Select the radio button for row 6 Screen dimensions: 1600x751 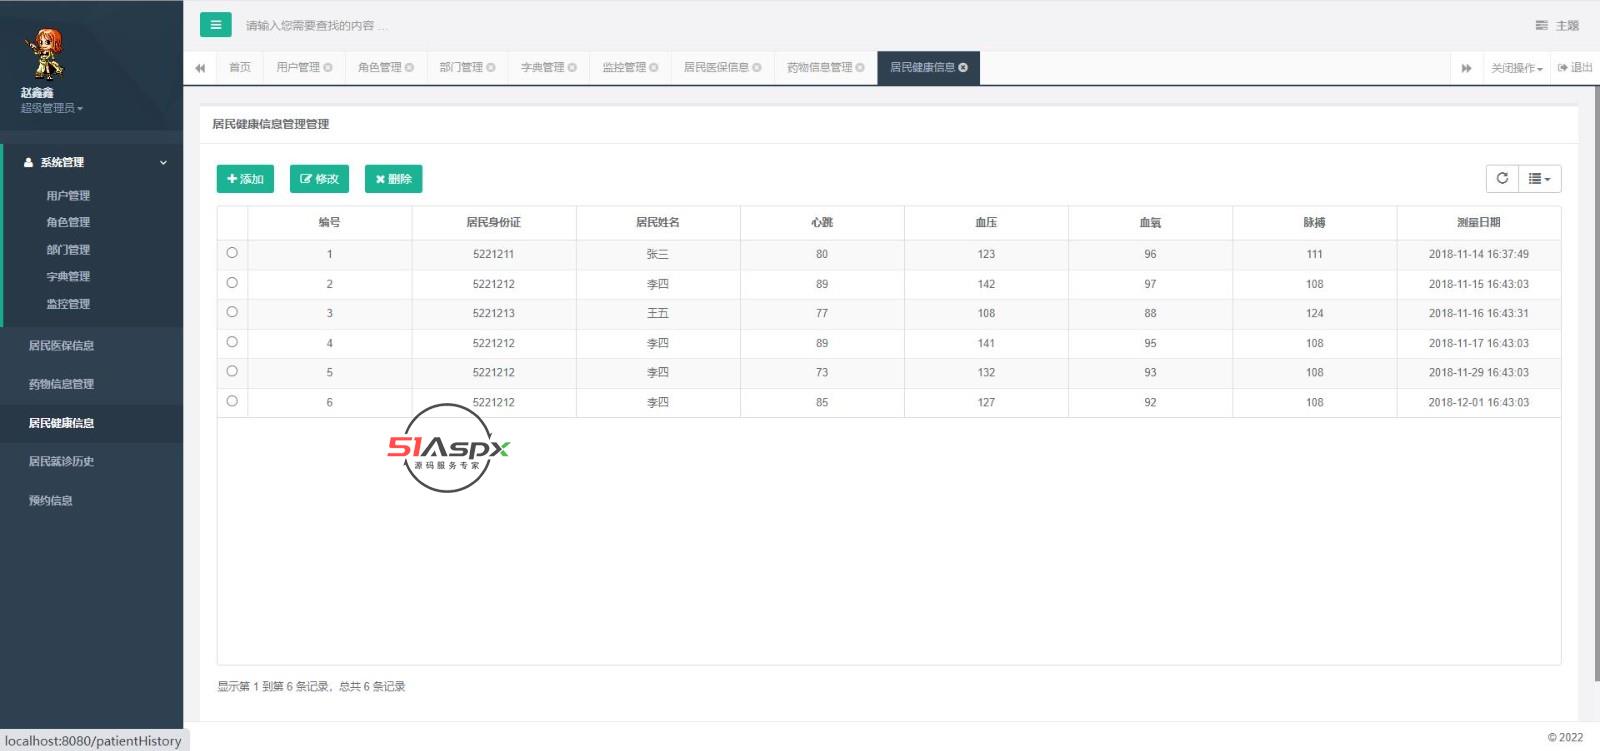pos(232,401)
